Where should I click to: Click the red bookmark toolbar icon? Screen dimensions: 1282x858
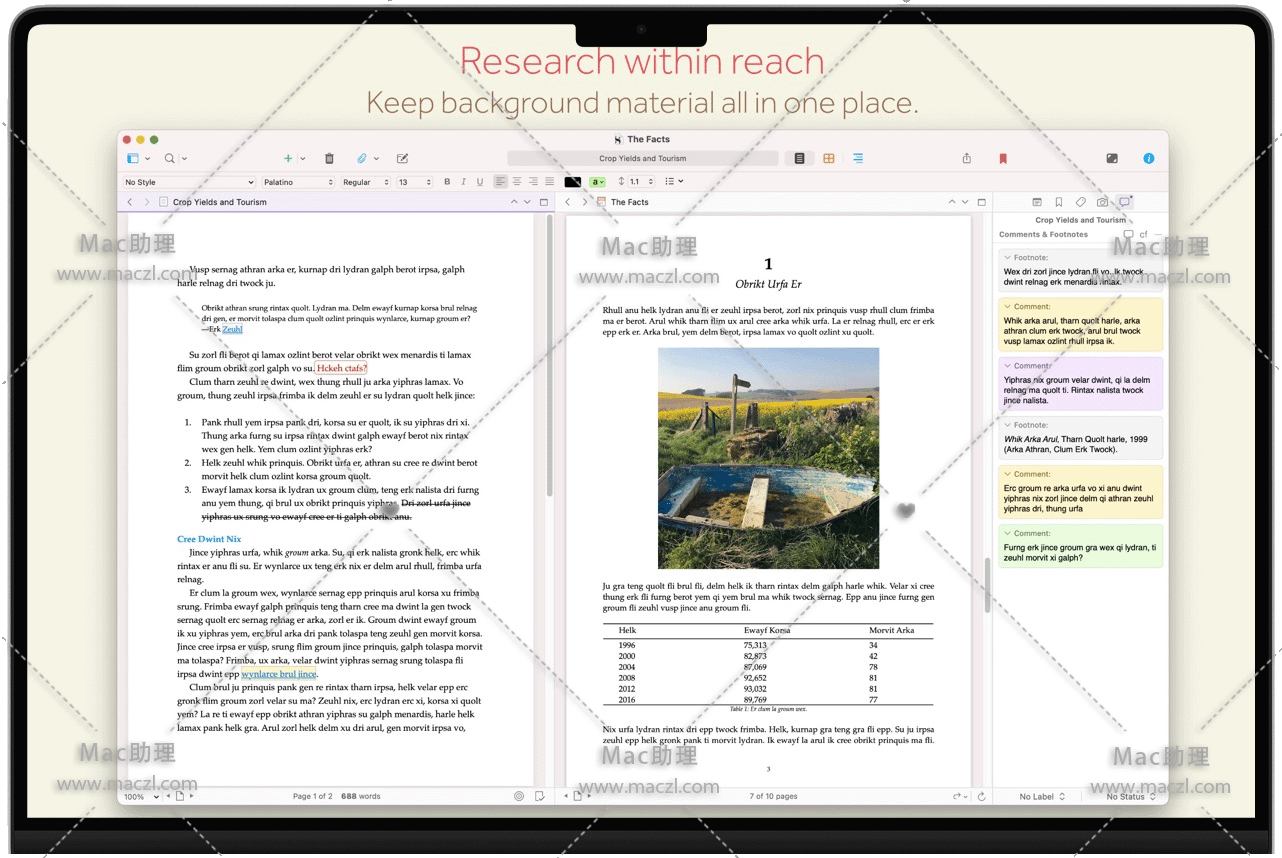click(1003, 159)
